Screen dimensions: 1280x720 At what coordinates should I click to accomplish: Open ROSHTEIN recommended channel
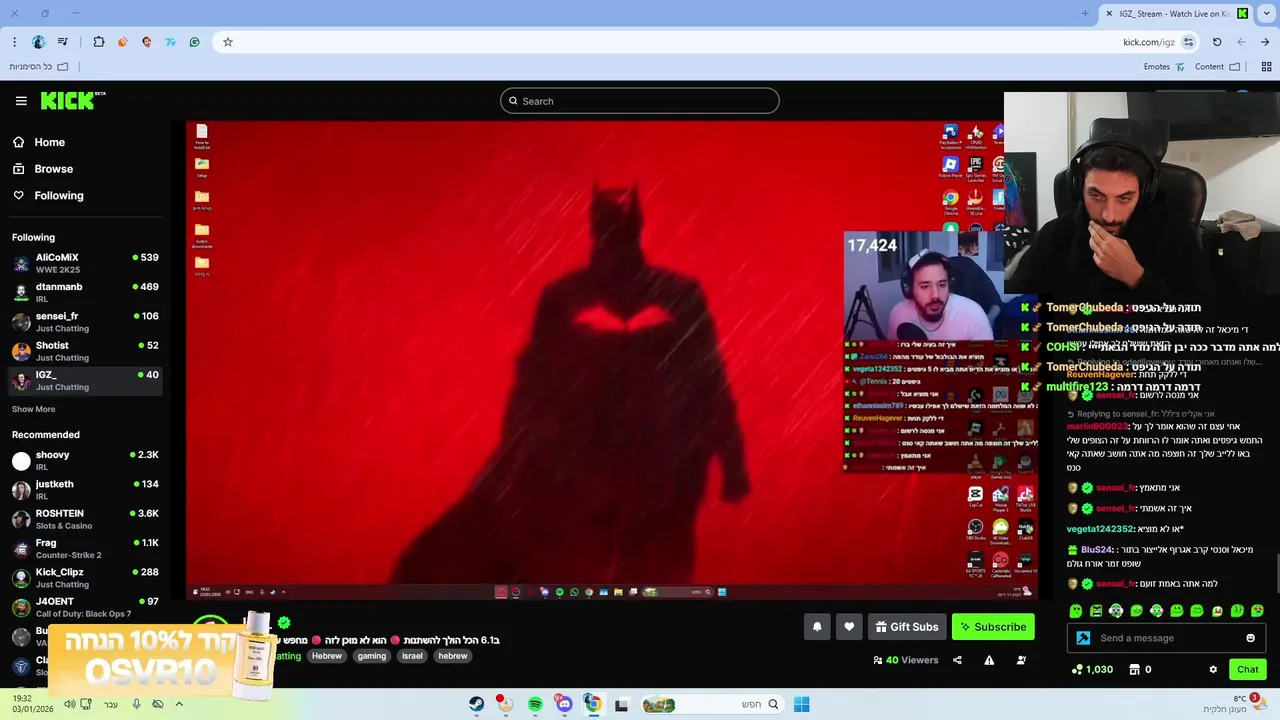pyautogui.click(x=85, y=519)
